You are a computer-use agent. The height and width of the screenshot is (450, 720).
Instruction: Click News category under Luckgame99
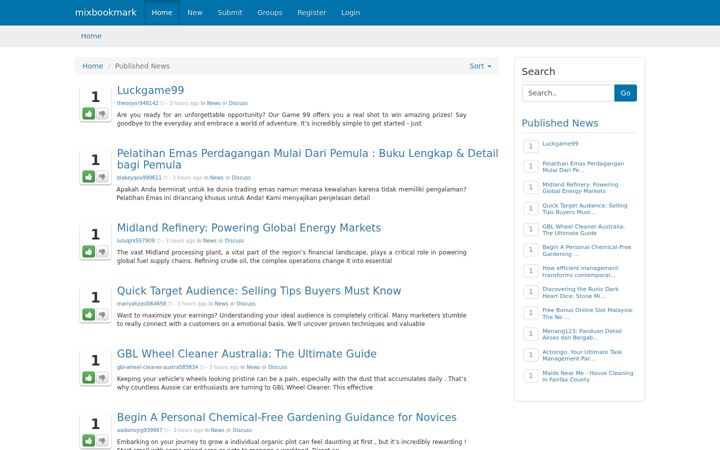click(214, 103)
